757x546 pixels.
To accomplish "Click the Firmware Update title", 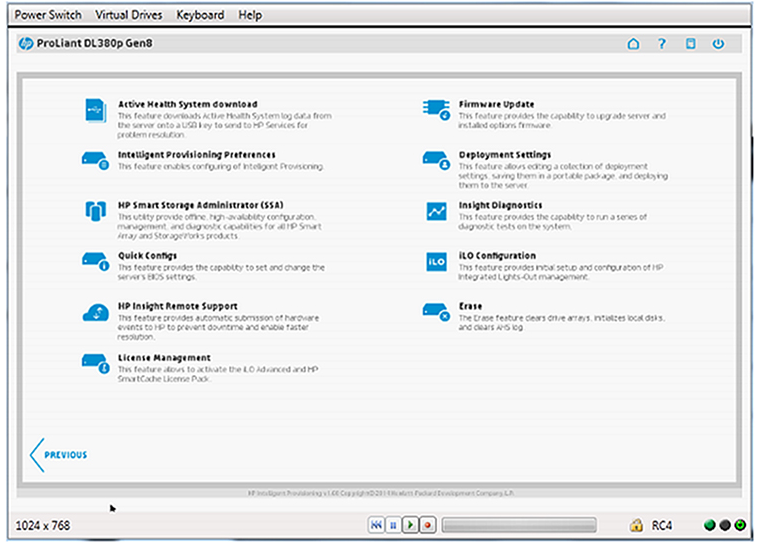I will tap(496, 104).
